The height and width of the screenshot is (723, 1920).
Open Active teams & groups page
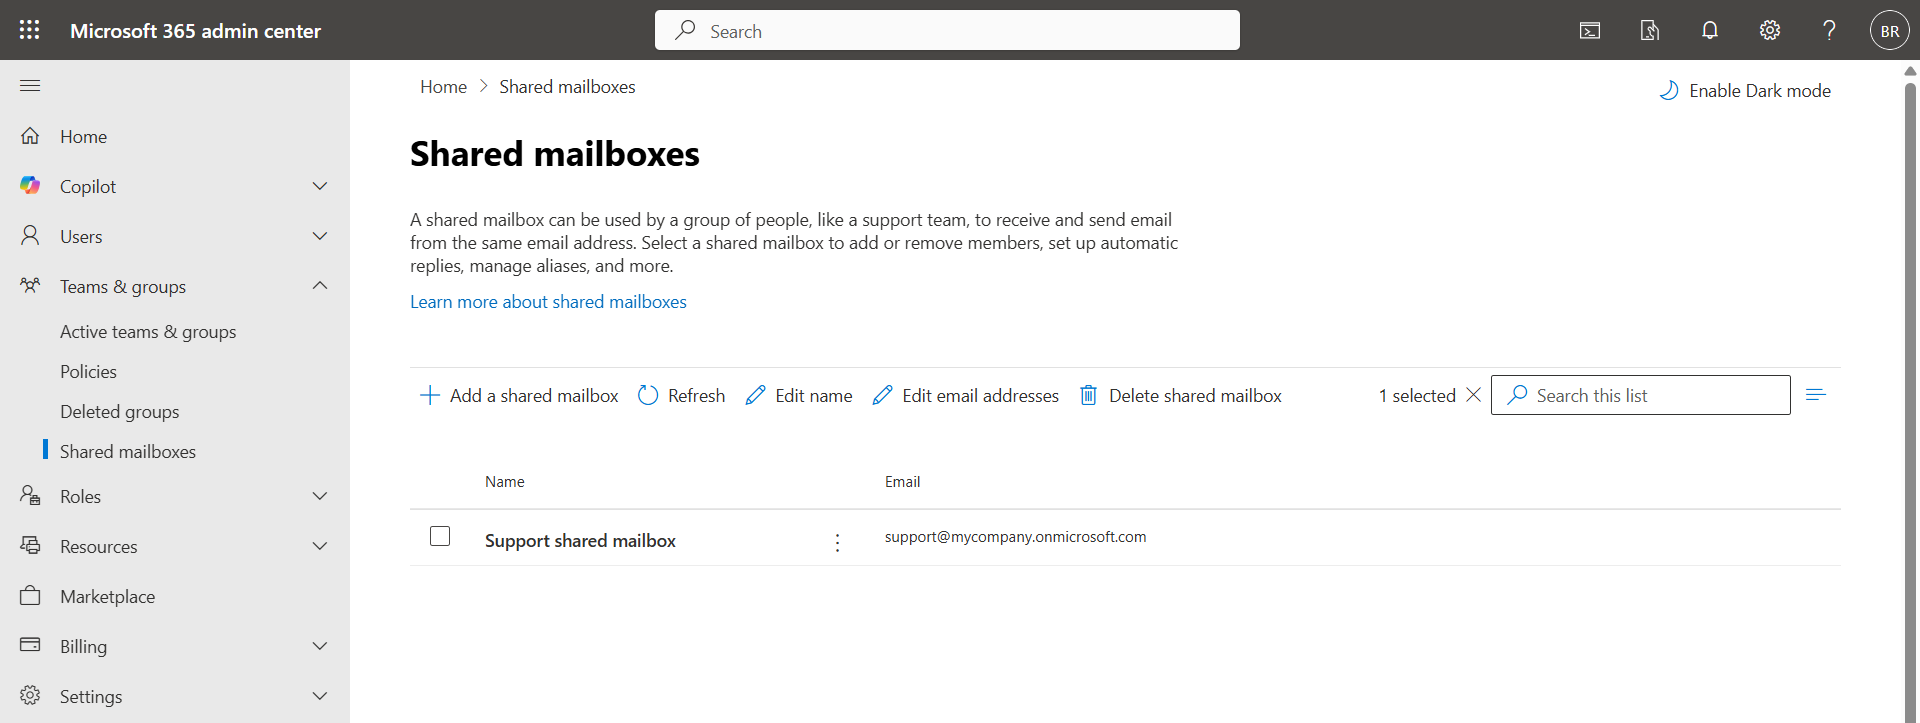(148, 332)
